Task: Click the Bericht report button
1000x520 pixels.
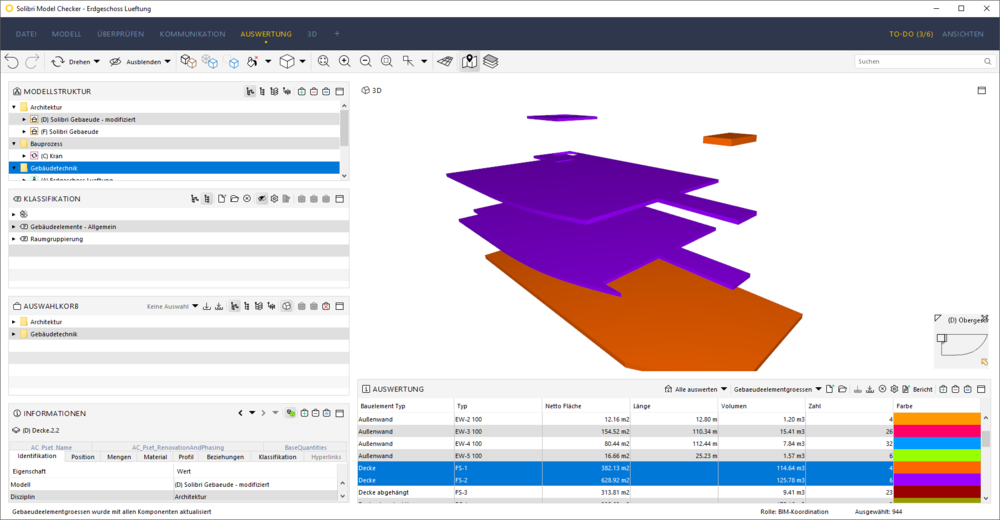Action: pyautogui.click(x=916, y=388)
